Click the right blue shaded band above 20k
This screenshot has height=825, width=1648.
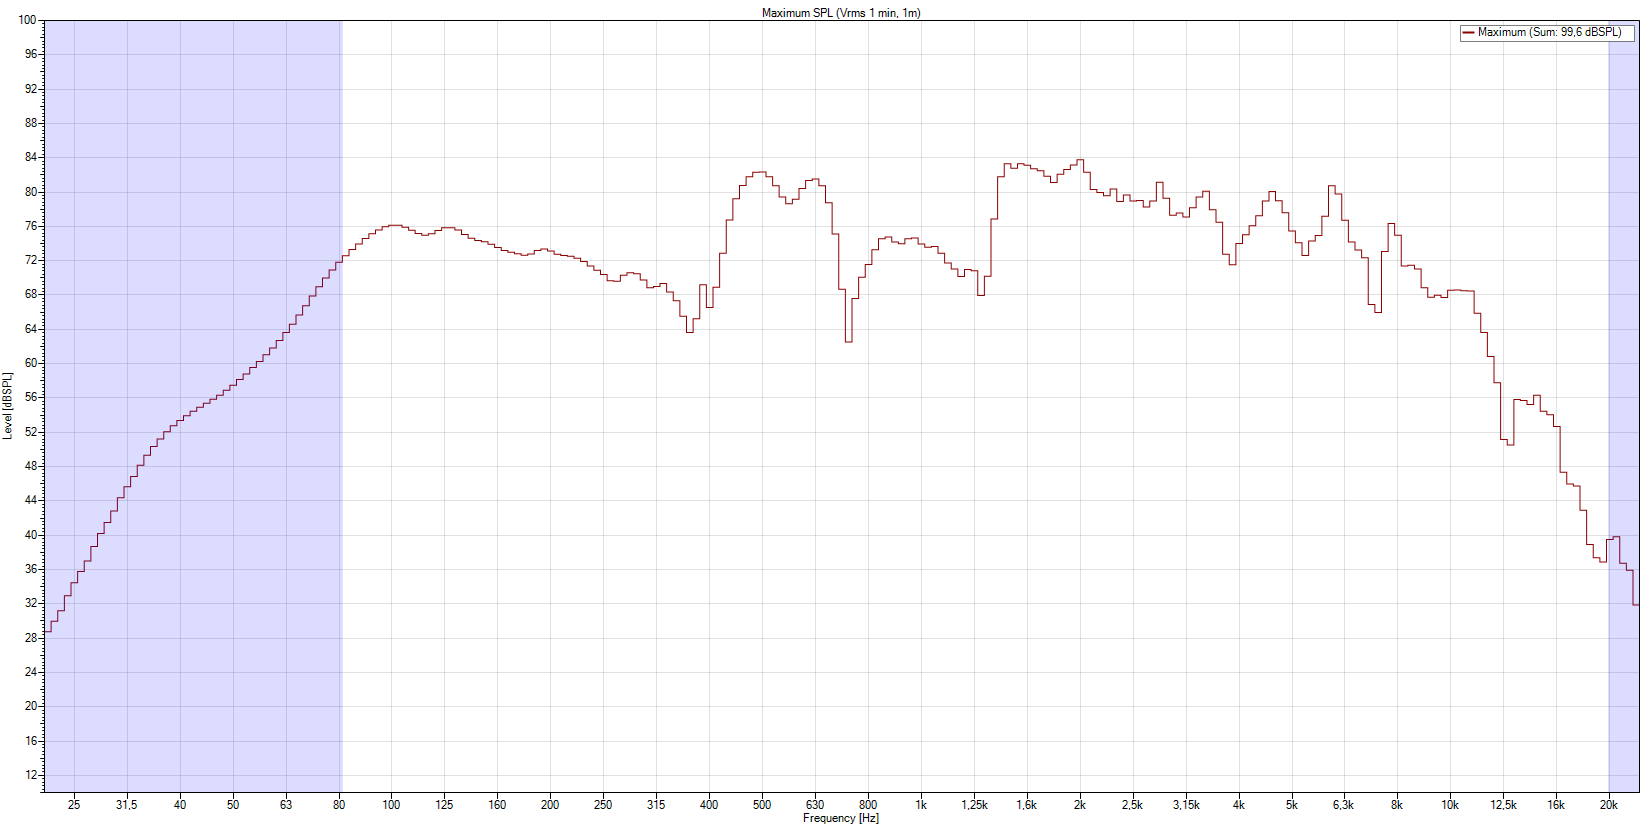pyautogui.click(x=1622, y=300)
